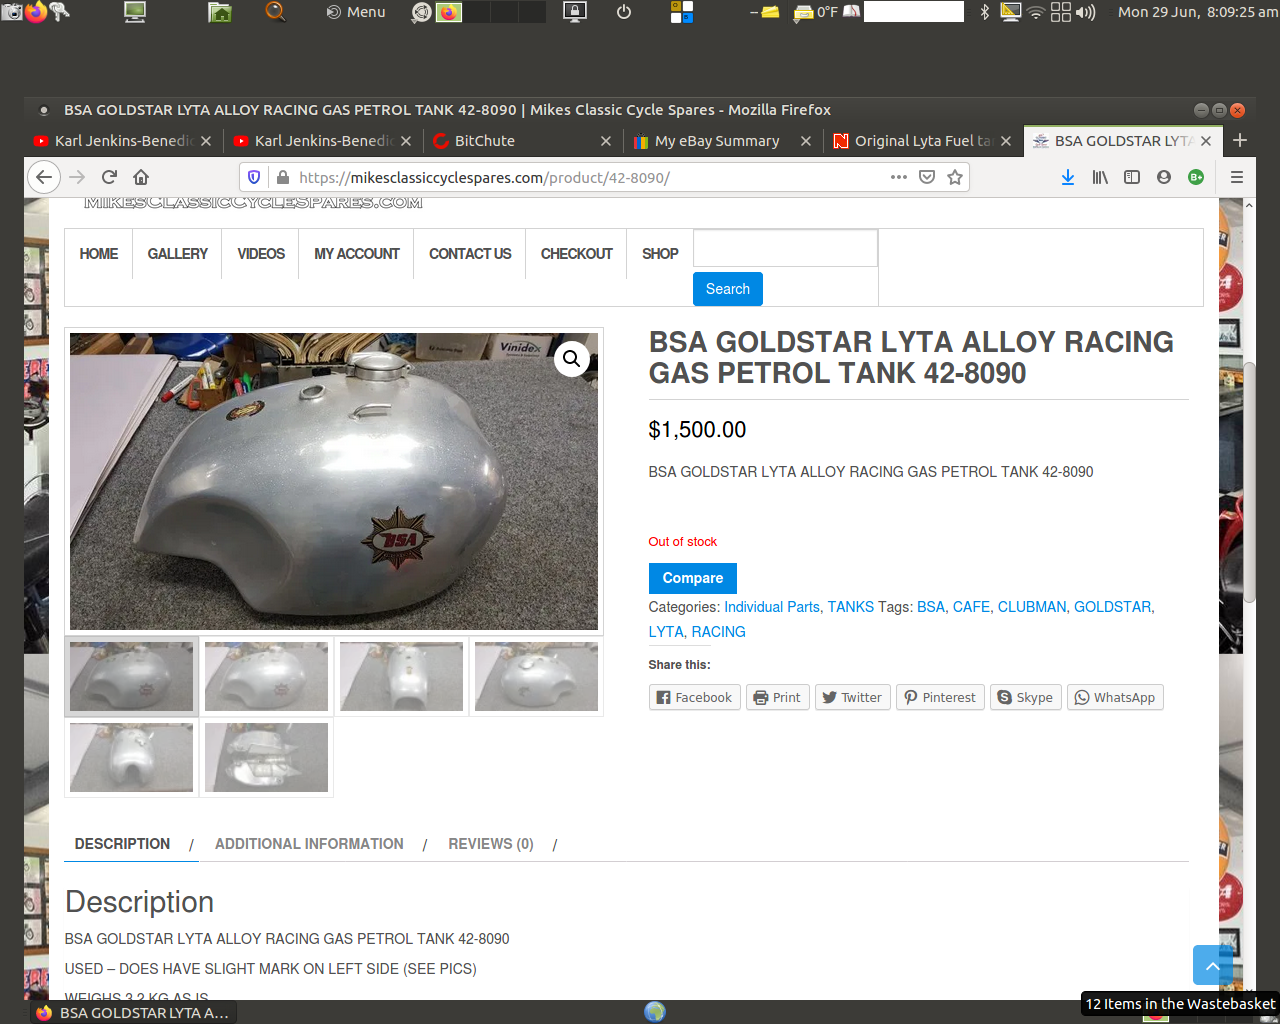
Task: Zoom product image with magnifier icon
Action: coord(572,358)
